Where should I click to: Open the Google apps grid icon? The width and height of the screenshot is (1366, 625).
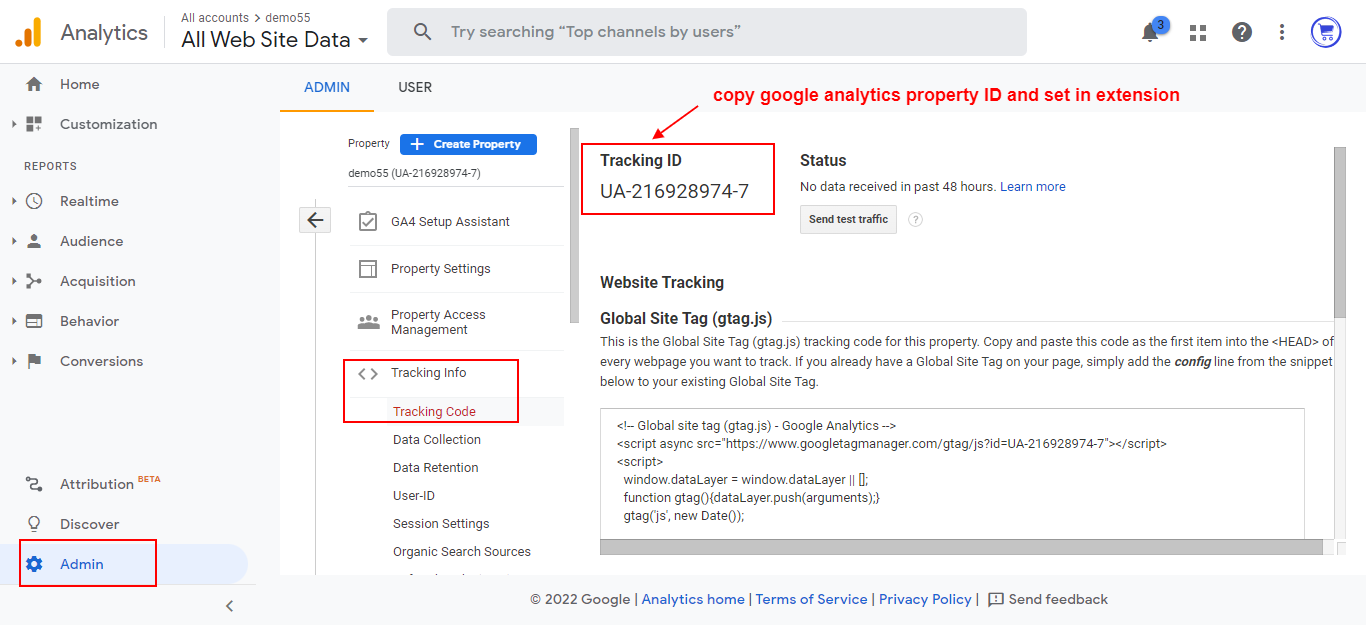1197,32
